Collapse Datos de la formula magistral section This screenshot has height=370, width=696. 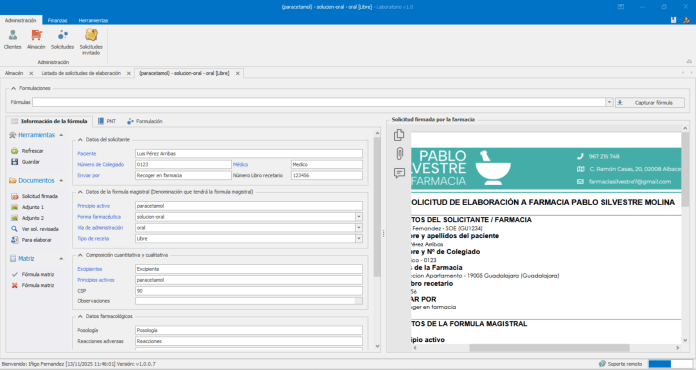80,192
